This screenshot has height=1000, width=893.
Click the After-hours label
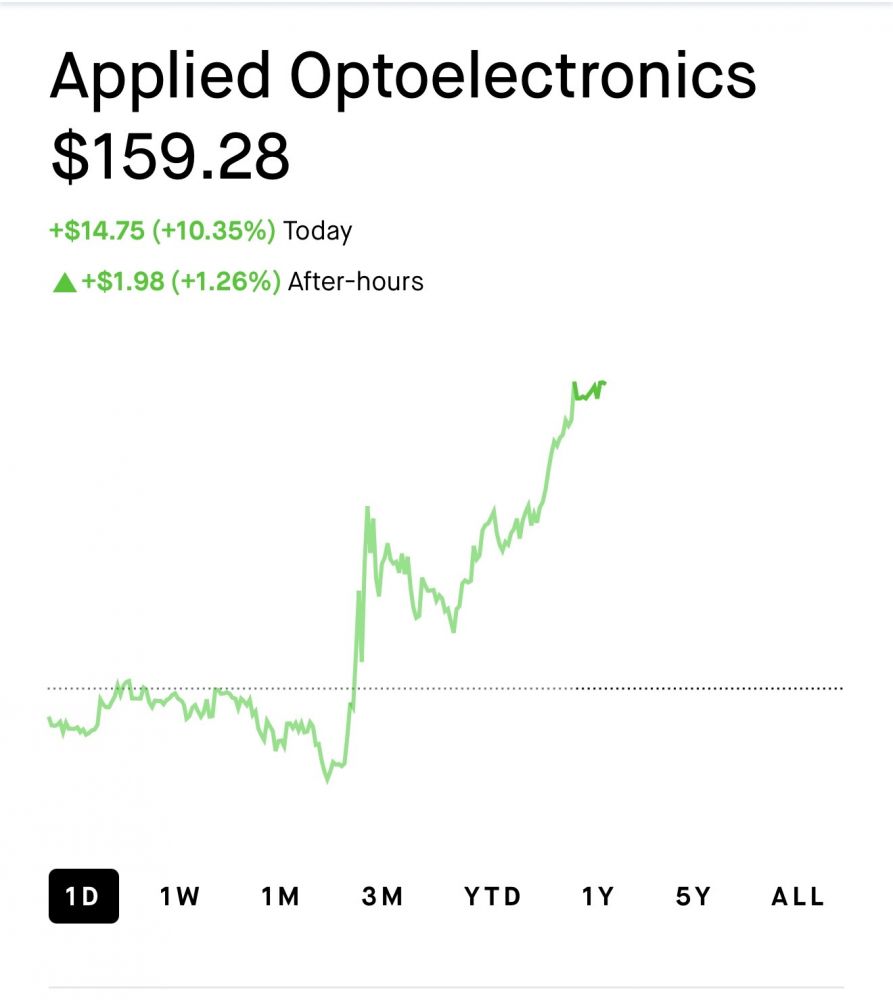point(356,282)
